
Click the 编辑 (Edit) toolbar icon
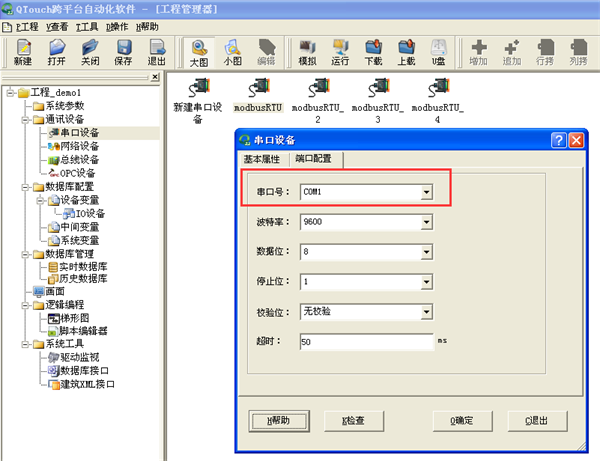pos(266,52)
